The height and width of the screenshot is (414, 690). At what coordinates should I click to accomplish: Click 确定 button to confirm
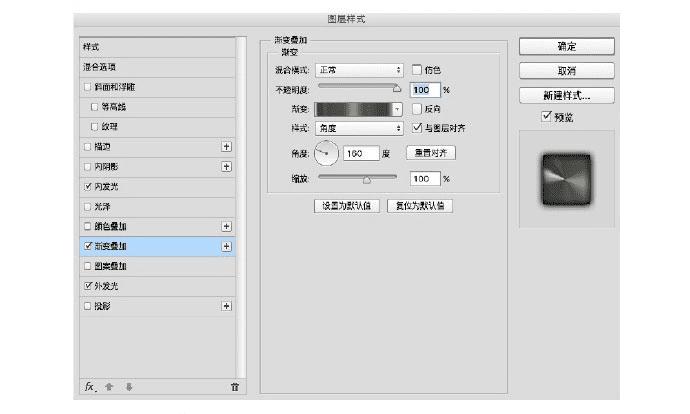click(x=567, y=46)
